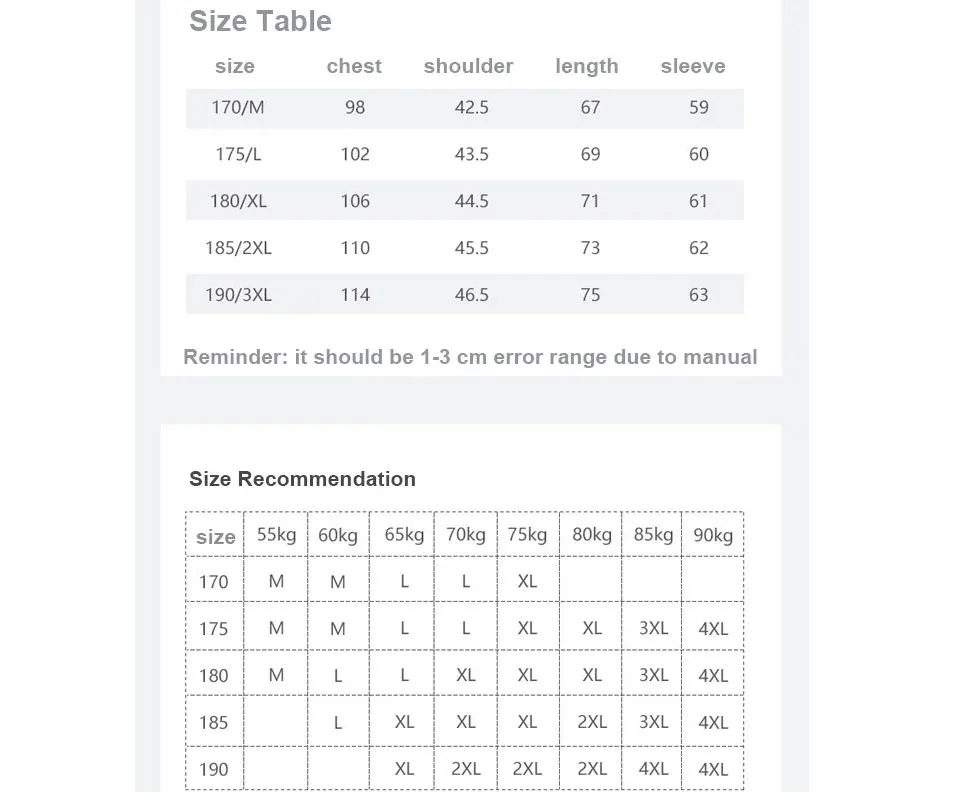Click the length column header
This screenshot has width=960, height=800.
point(587,67)
